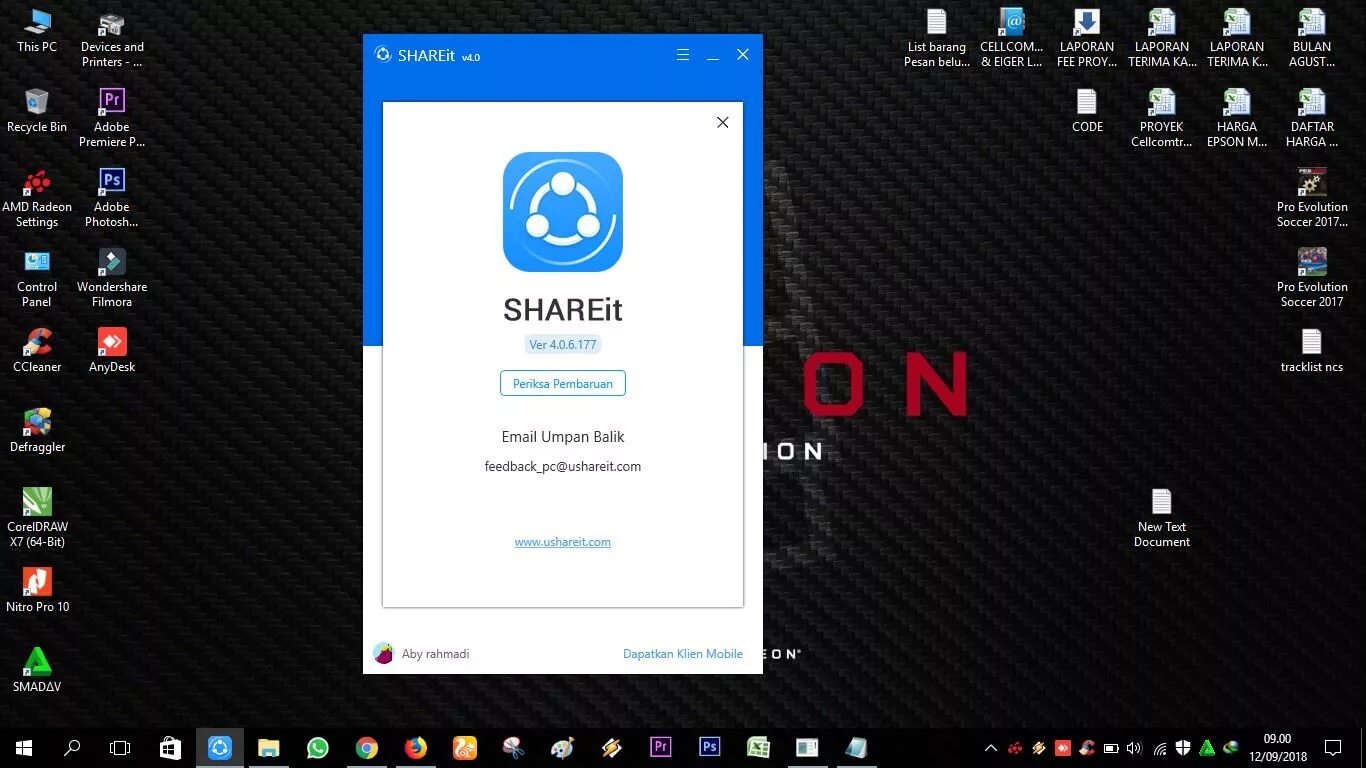
Task: Select CorelDRAW X7 desktop icon
Action: [37, 519]
